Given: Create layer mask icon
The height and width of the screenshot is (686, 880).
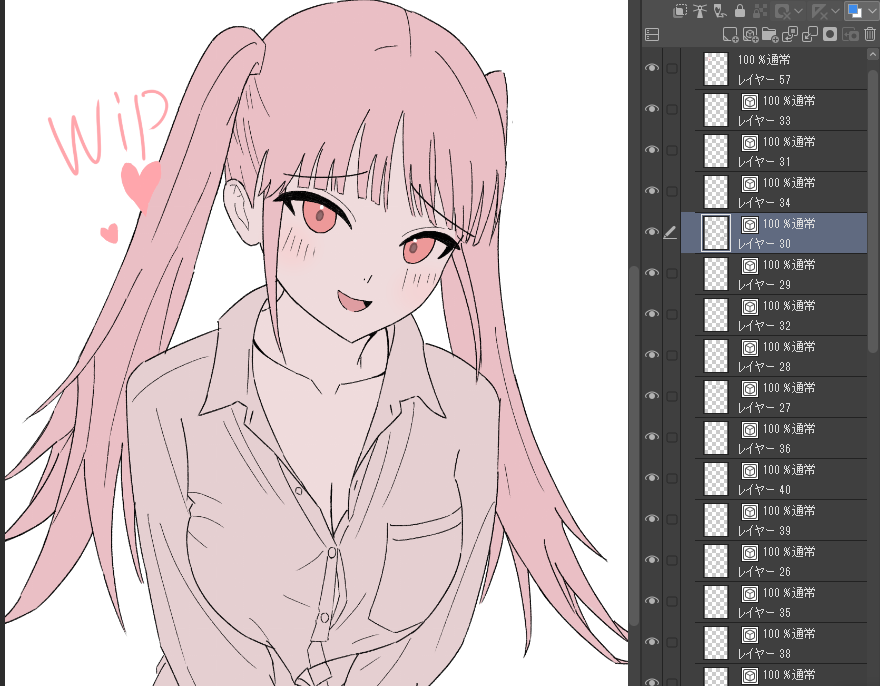Looking at the screenshot, I should click(830, 35).
